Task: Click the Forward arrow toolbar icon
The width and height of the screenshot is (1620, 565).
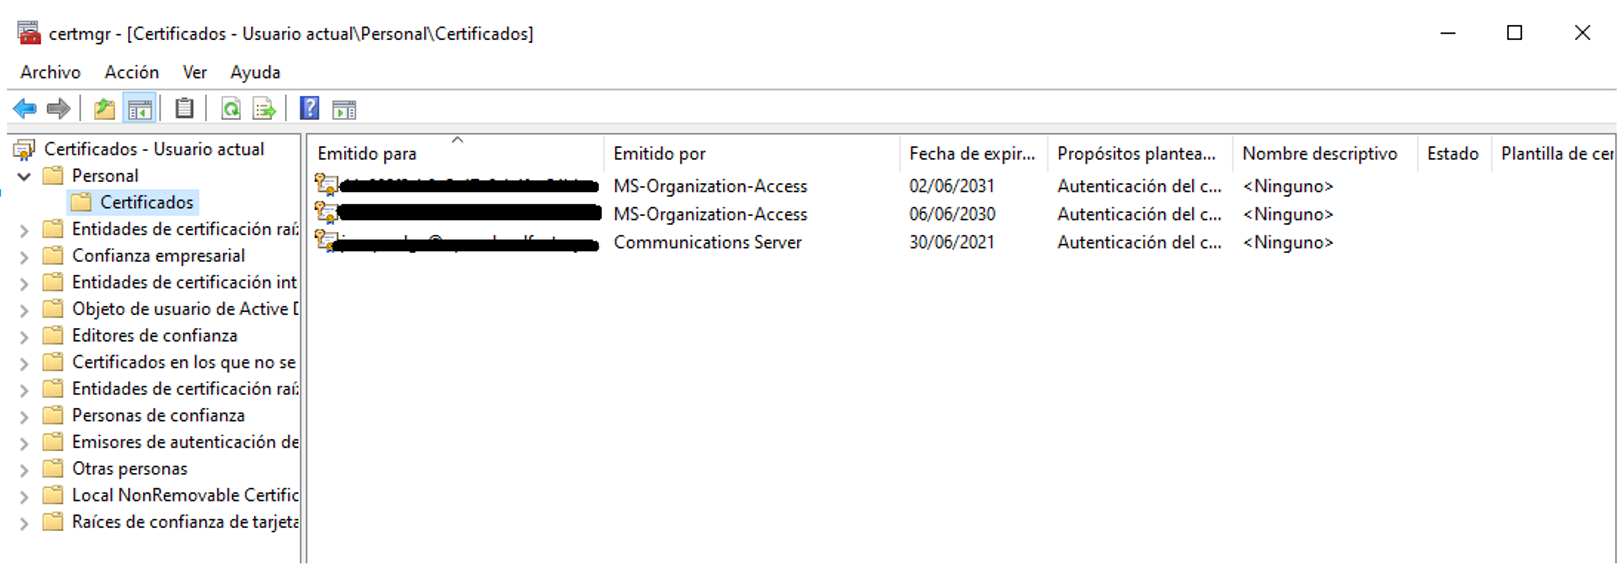Action: [59, 109]
